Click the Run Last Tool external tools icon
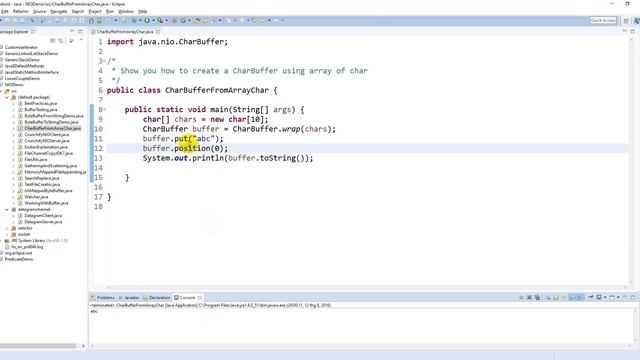The height and width of the screenshot is (360, 640). click(160, 20)
